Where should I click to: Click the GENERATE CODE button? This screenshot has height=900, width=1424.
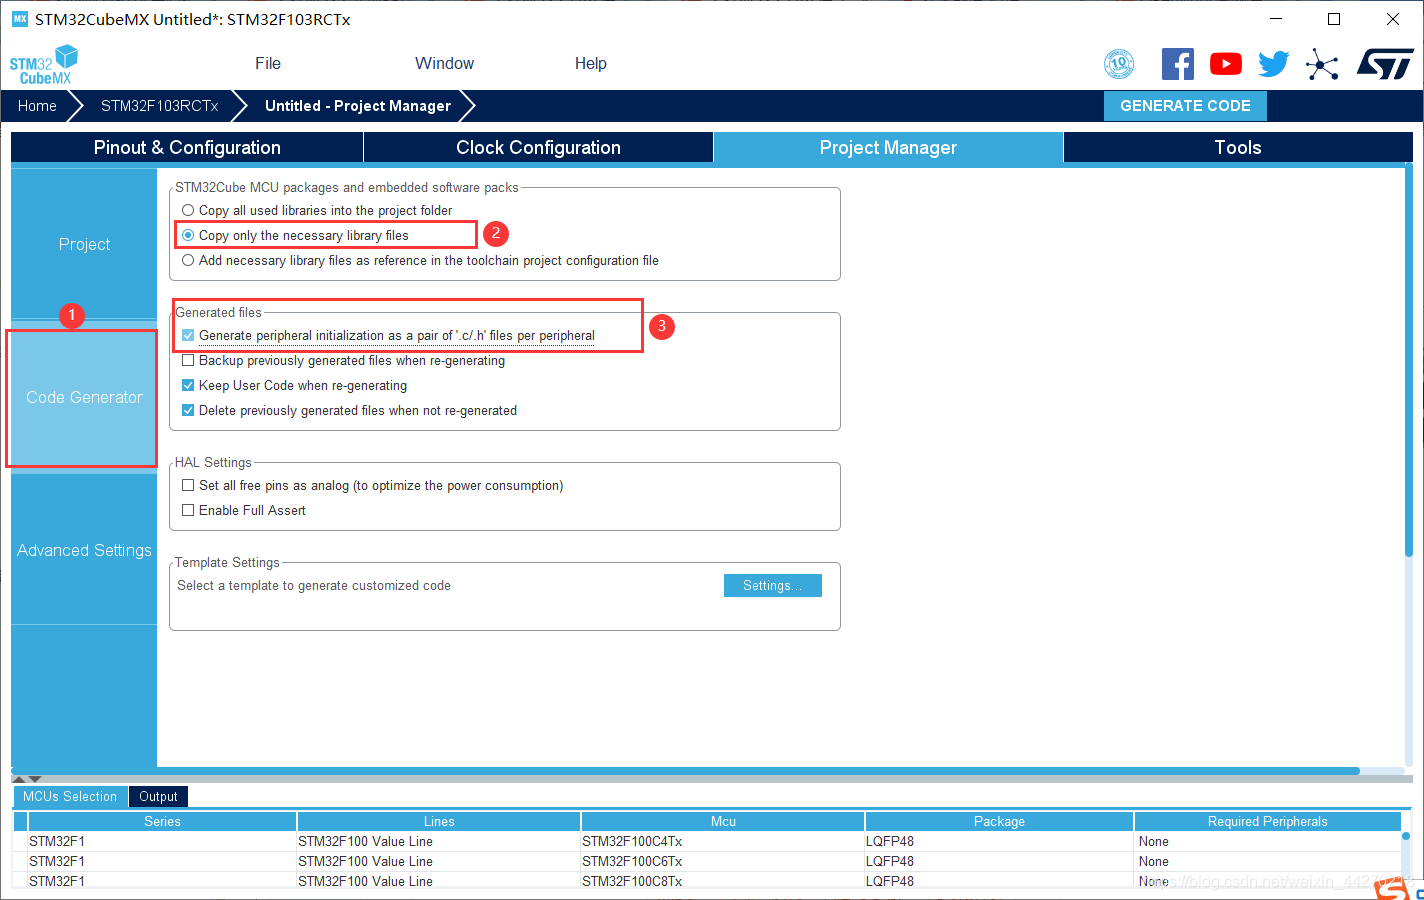1185,106
